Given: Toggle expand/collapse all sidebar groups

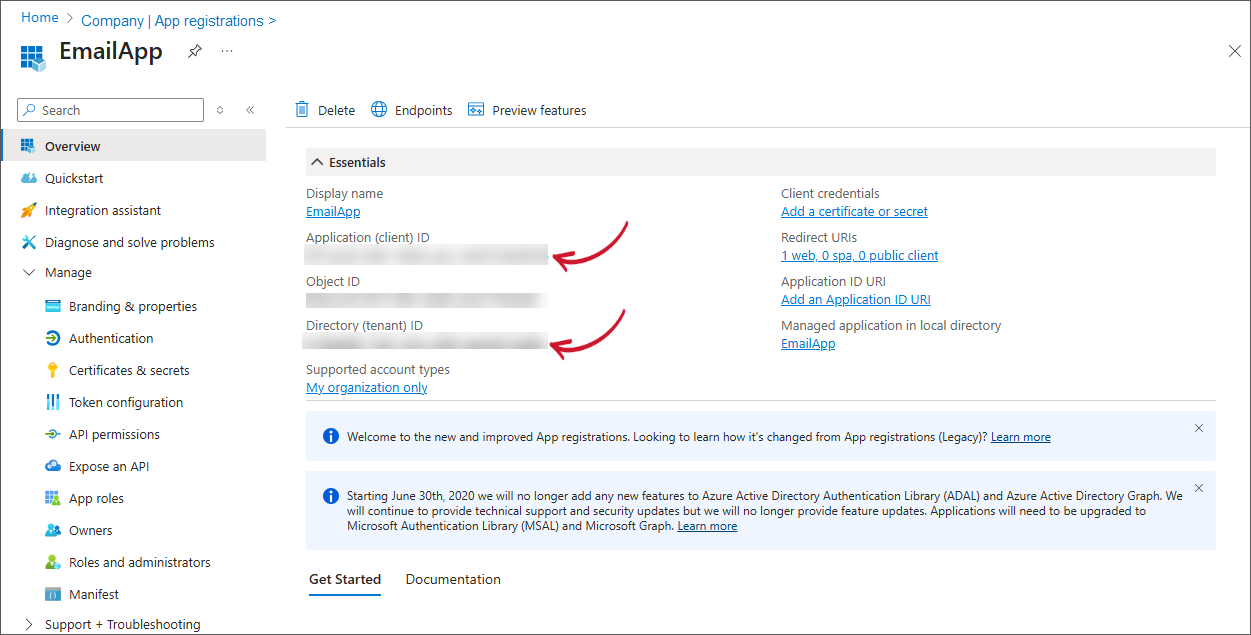Looking at the screenshot, I should click(220, 110).
